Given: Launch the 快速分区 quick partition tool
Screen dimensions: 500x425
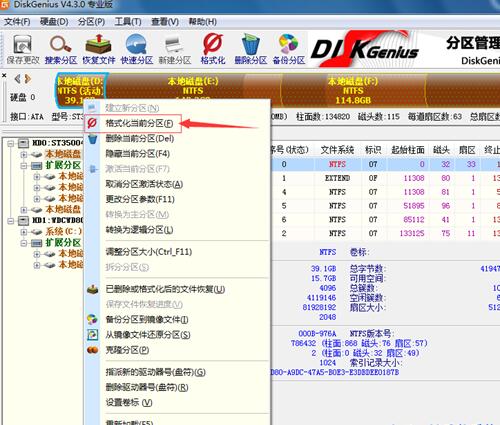Looking at the screenshot, I should click(137, 49).
